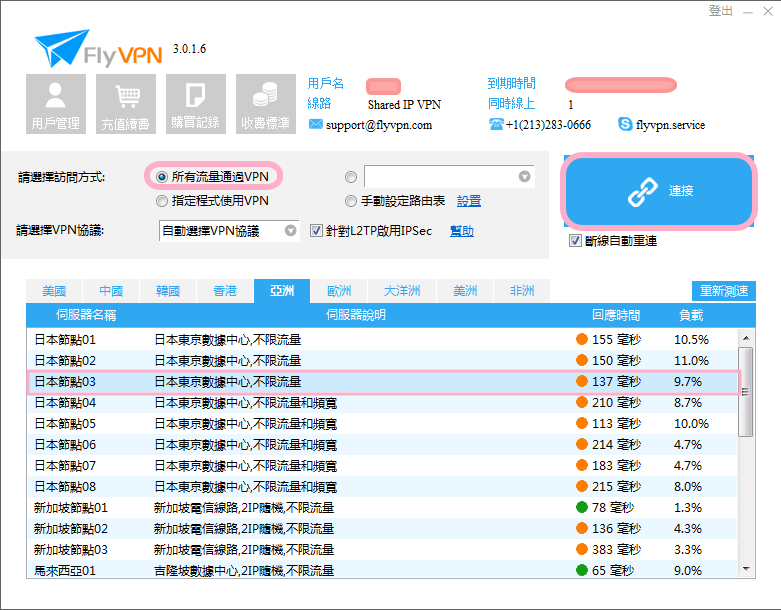Select server row 日本節點07
This screenshot has width=781, height=610.
[x=382, y=465]
